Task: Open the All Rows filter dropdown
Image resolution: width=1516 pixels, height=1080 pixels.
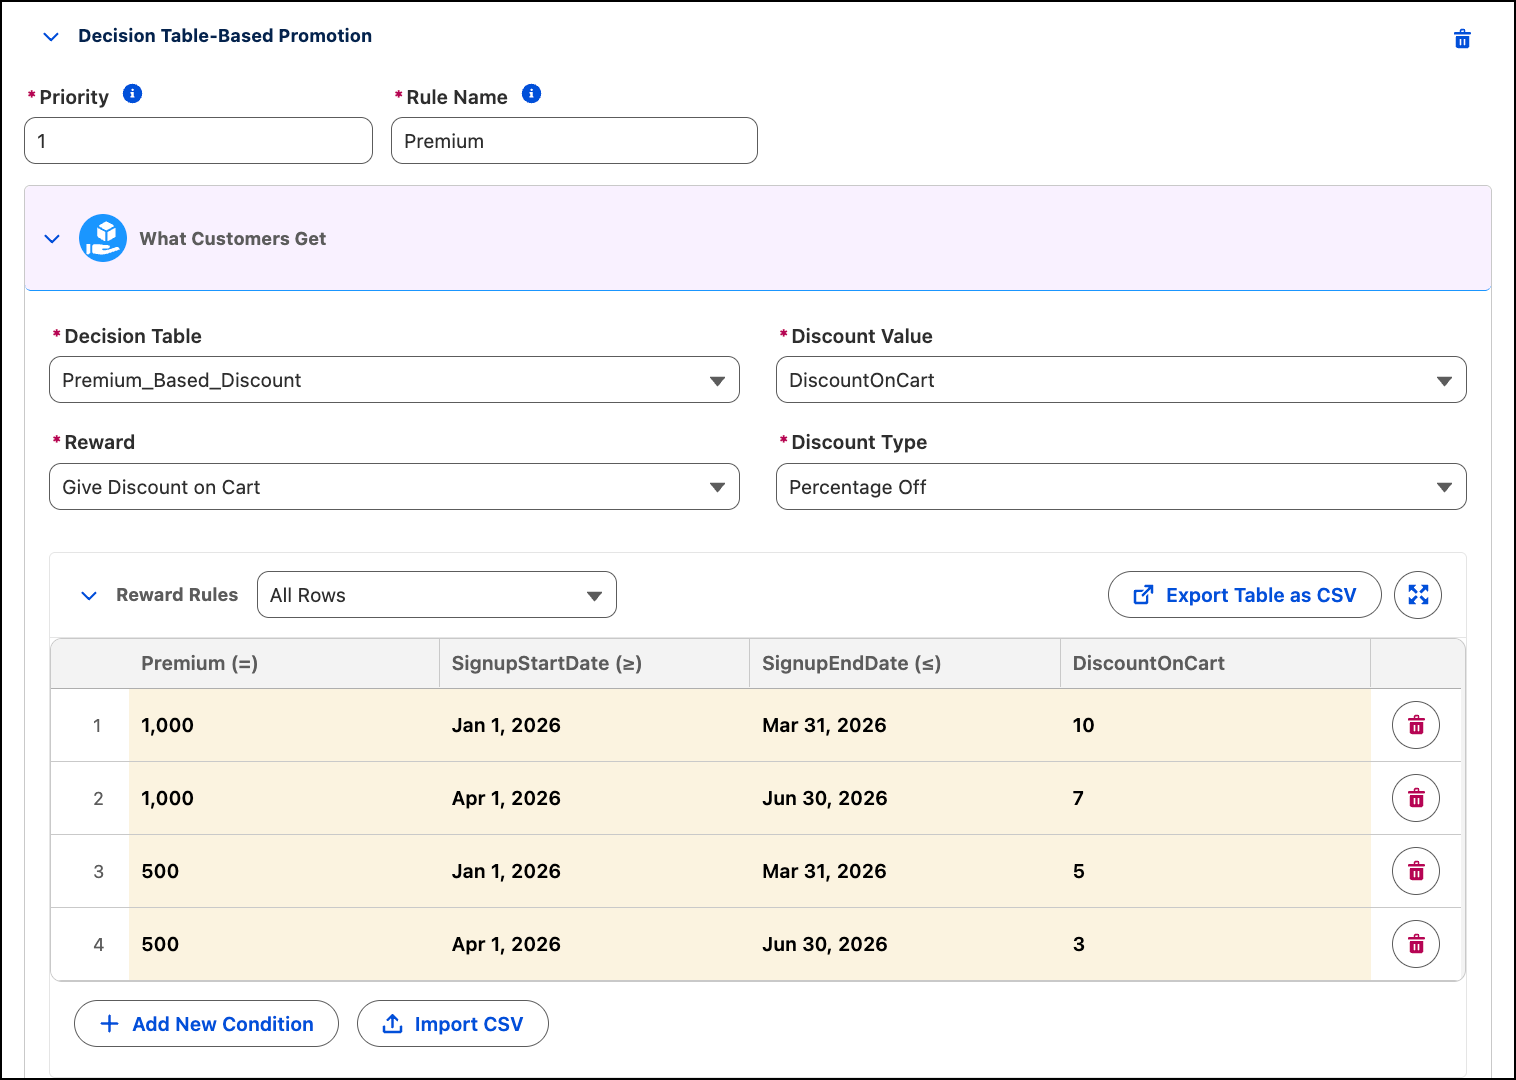Action: click(437, 595)
